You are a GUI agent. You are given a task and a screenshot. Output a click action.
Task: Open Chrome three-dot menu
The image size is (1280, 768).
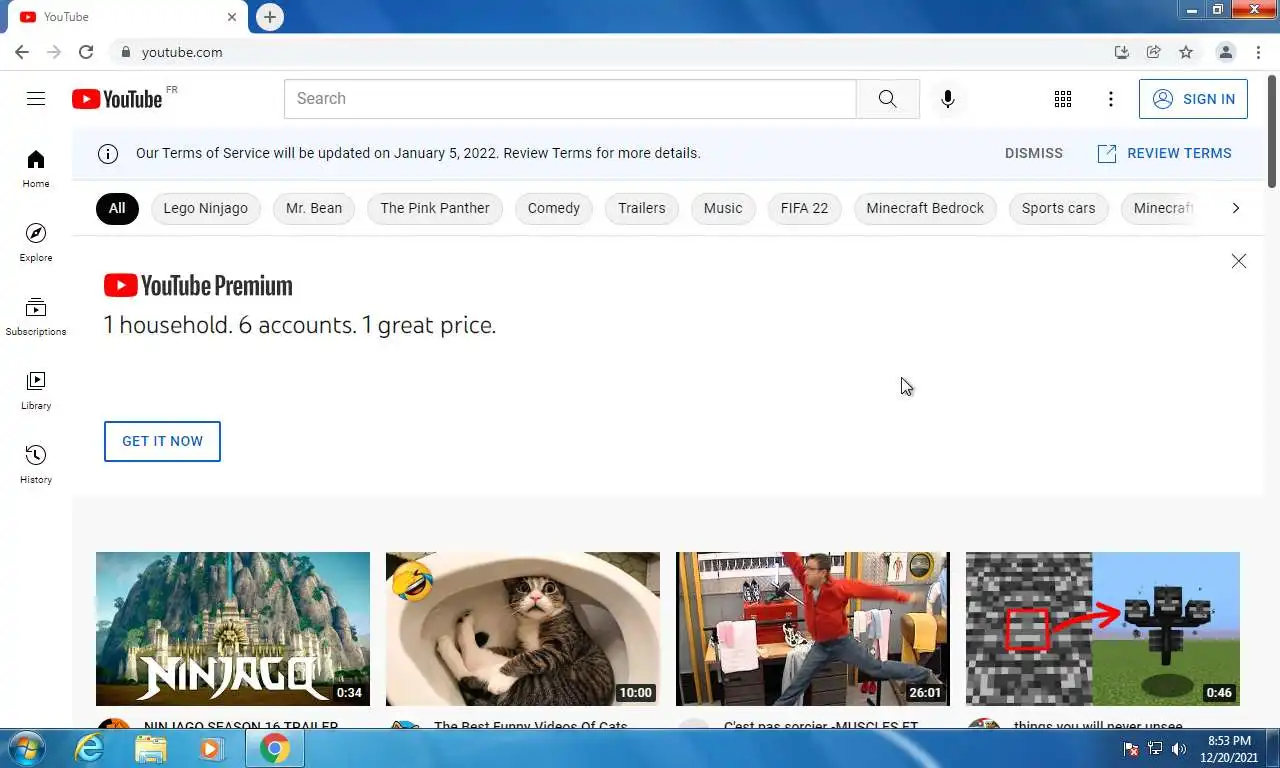1258,52
